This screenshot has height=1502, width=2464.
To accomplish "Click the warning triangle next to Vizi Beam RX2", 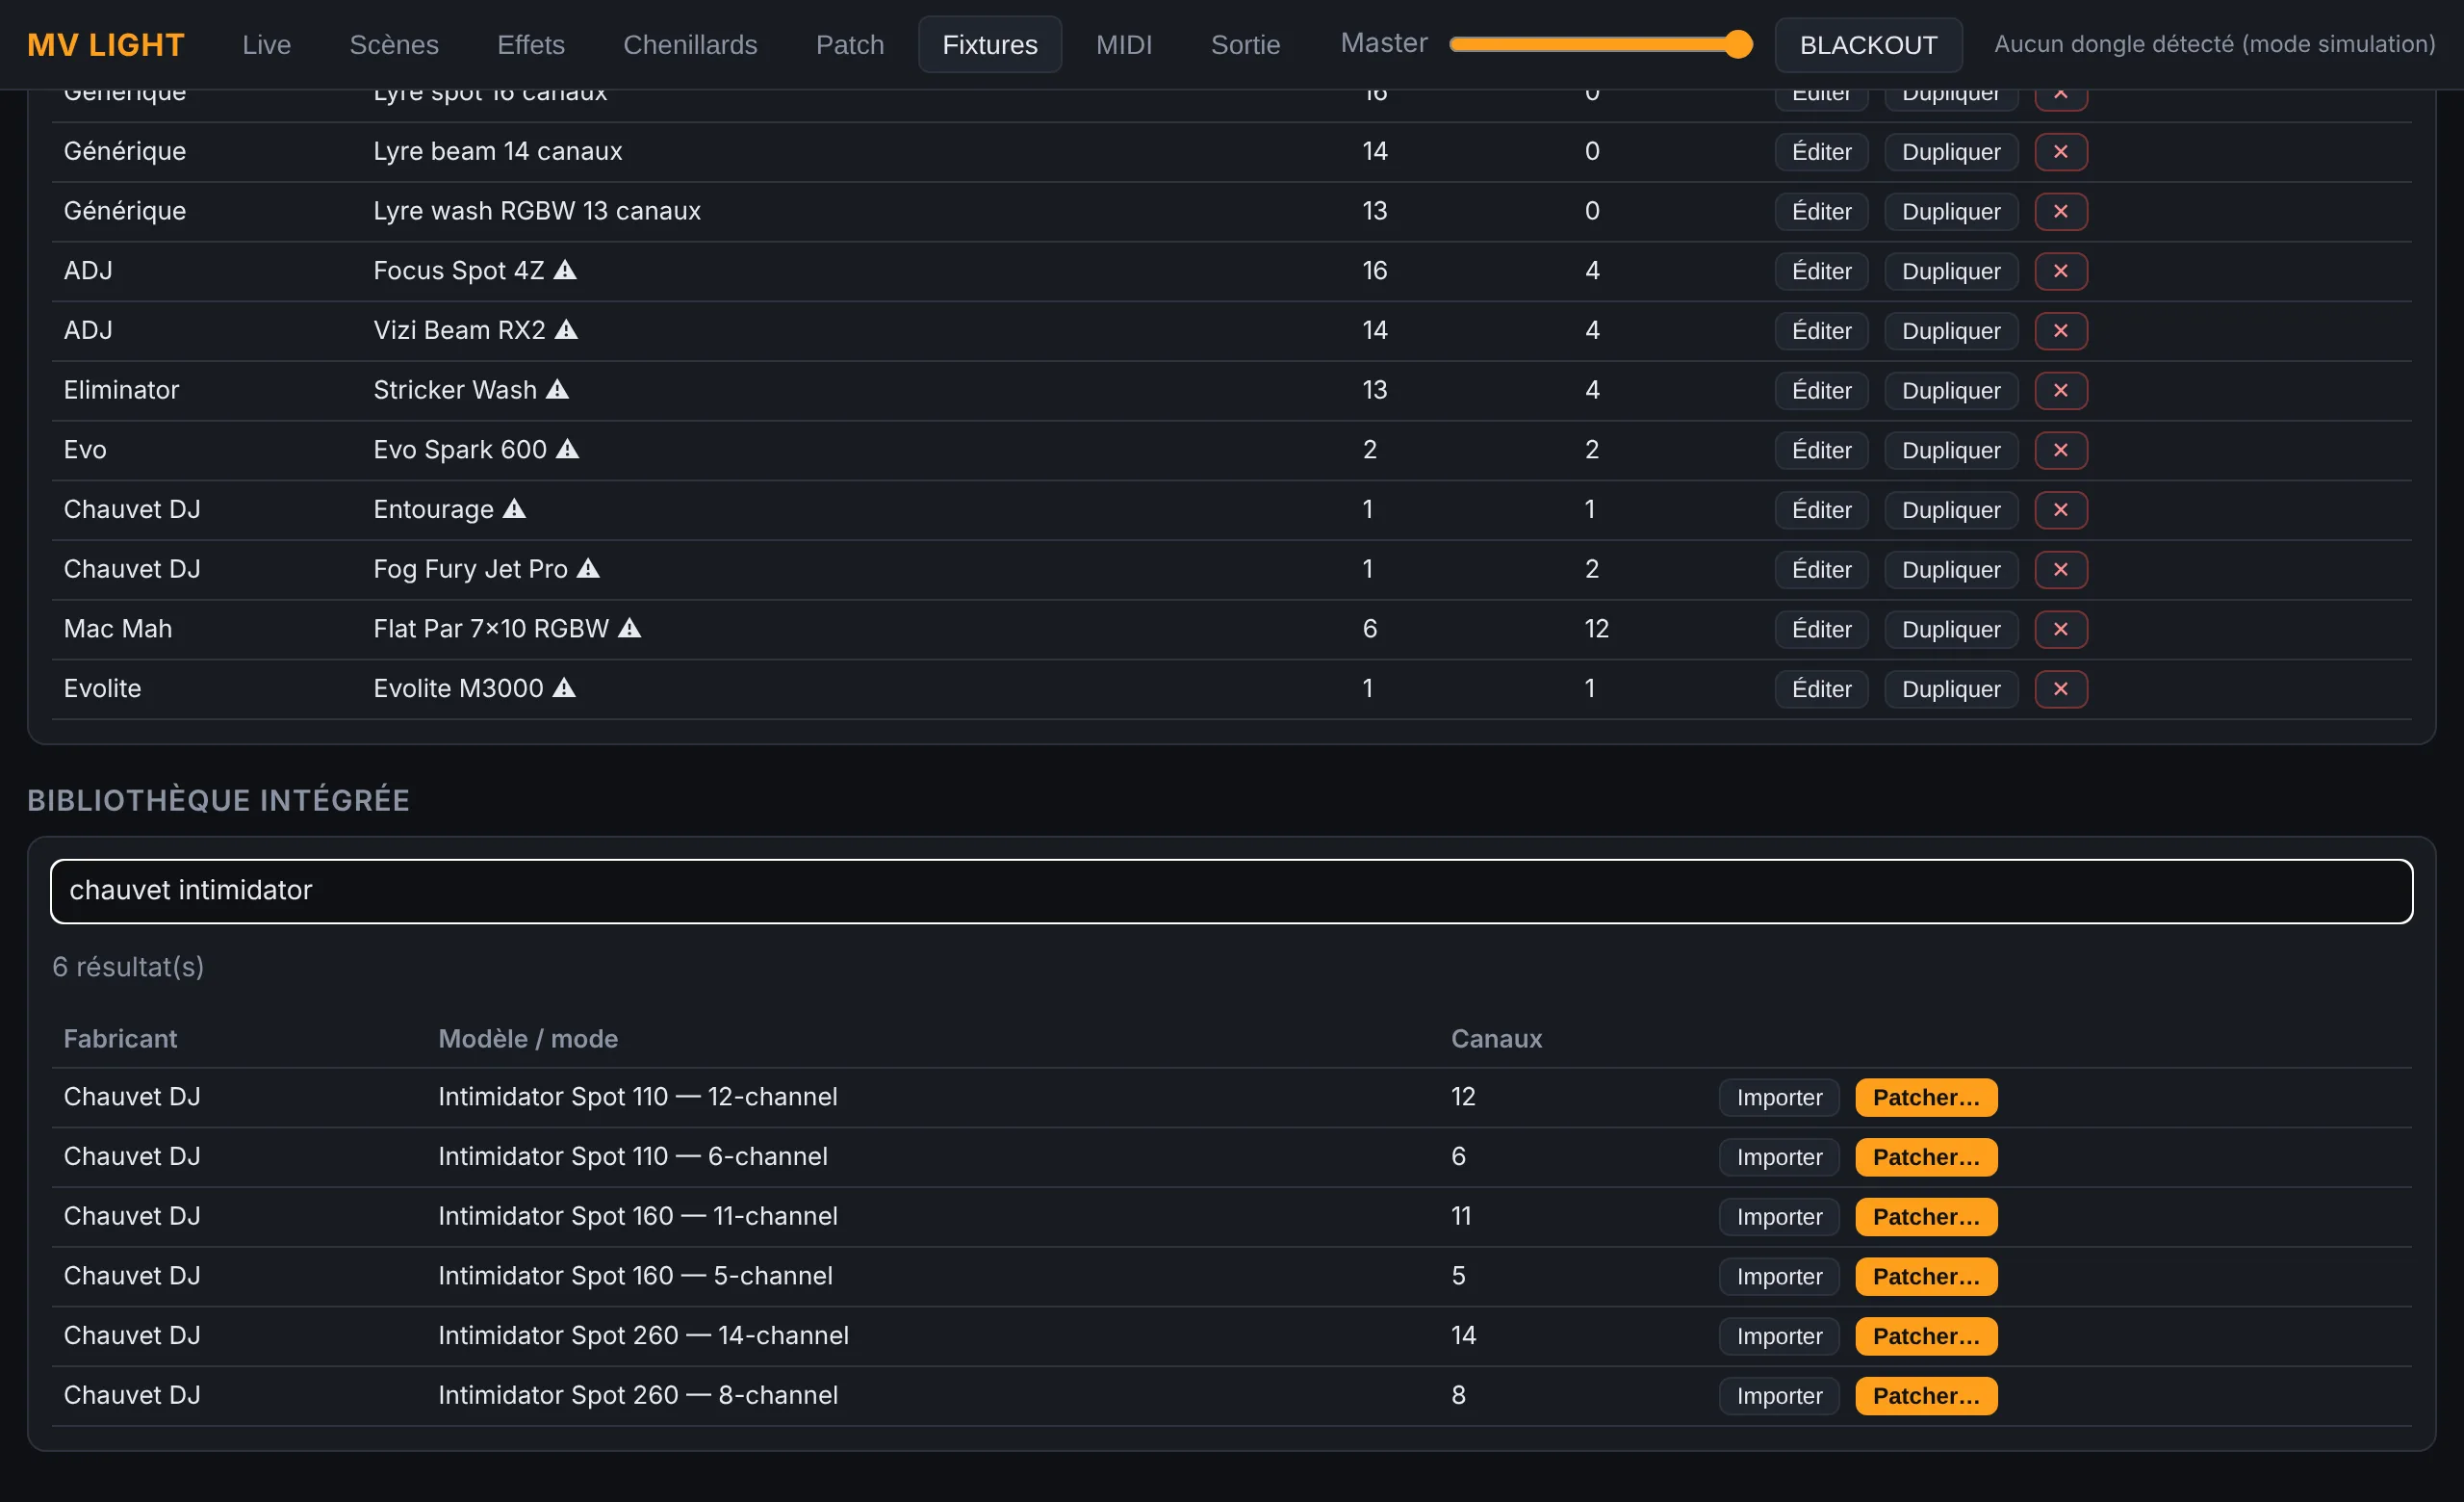I will click(x=566, y=329).
